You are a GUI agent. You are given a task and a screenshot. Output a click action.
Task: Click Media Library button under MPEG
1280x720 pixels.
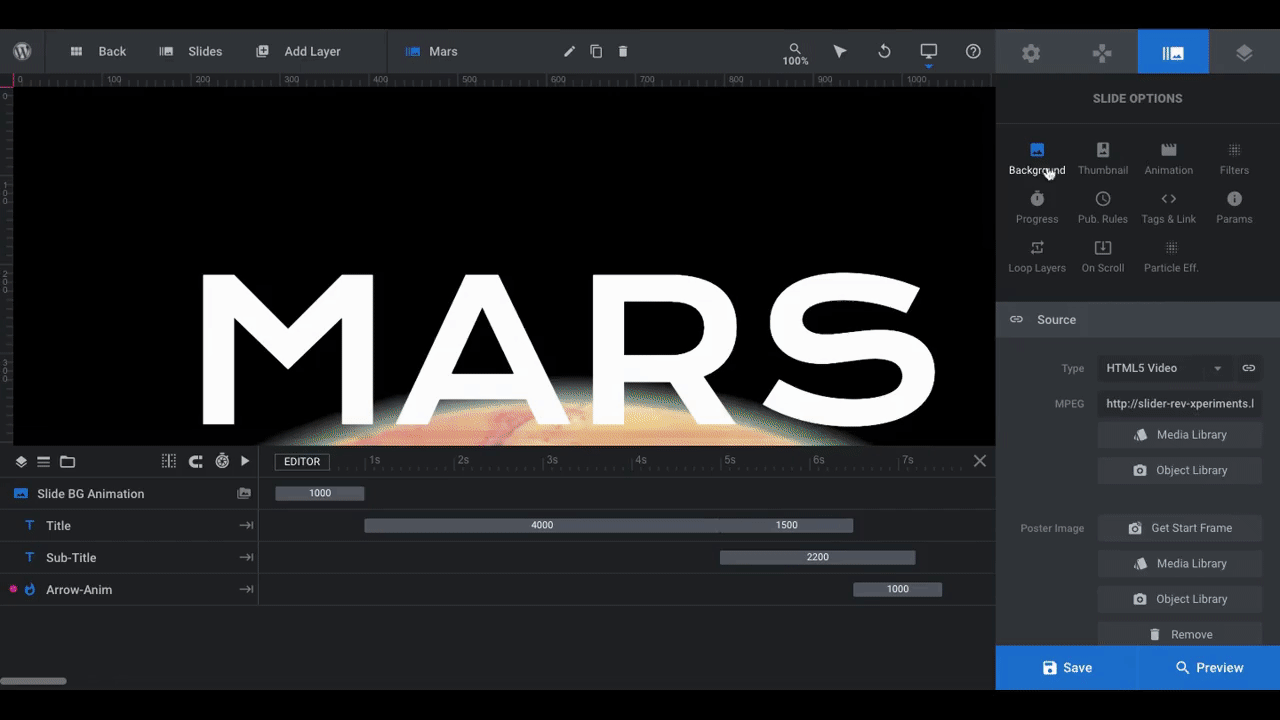click(1180, 435)
